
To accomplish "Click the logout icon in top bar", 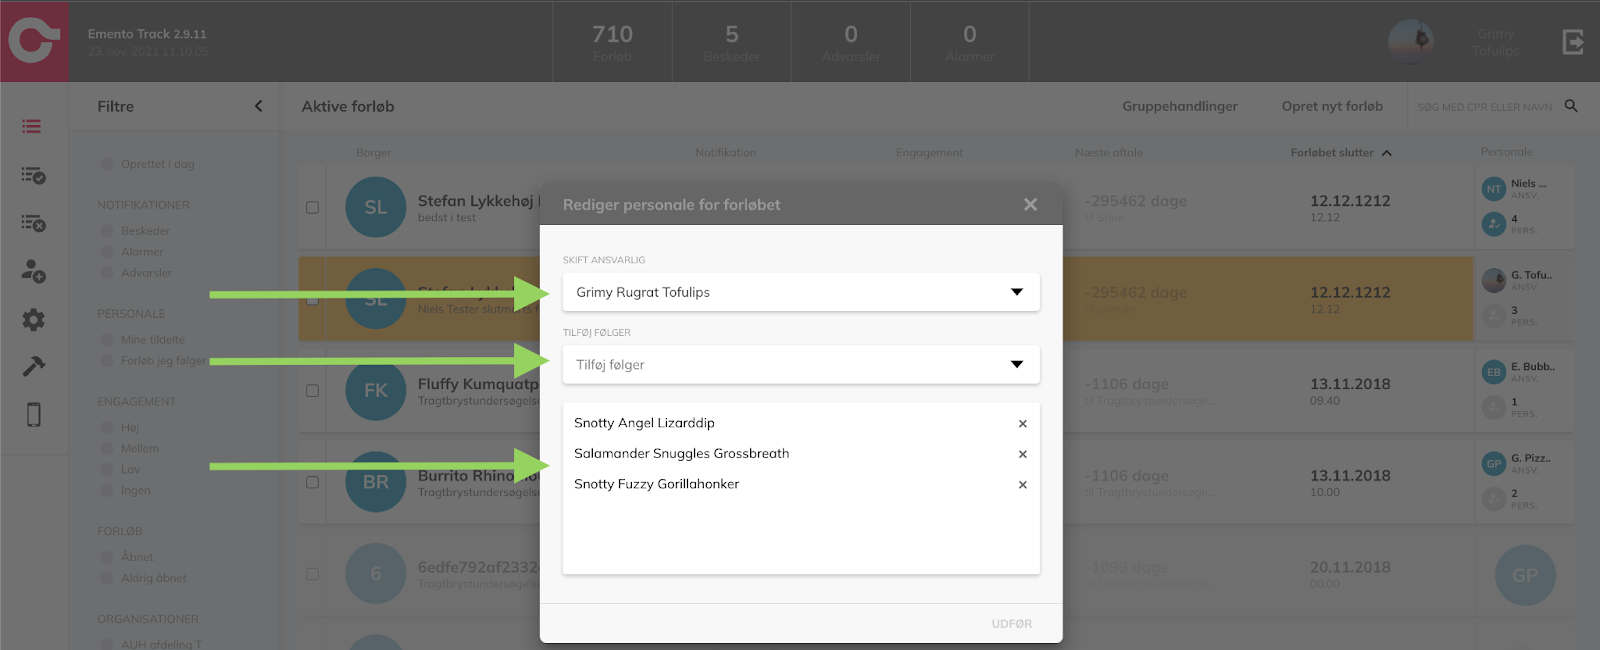I will [1573, 42].
